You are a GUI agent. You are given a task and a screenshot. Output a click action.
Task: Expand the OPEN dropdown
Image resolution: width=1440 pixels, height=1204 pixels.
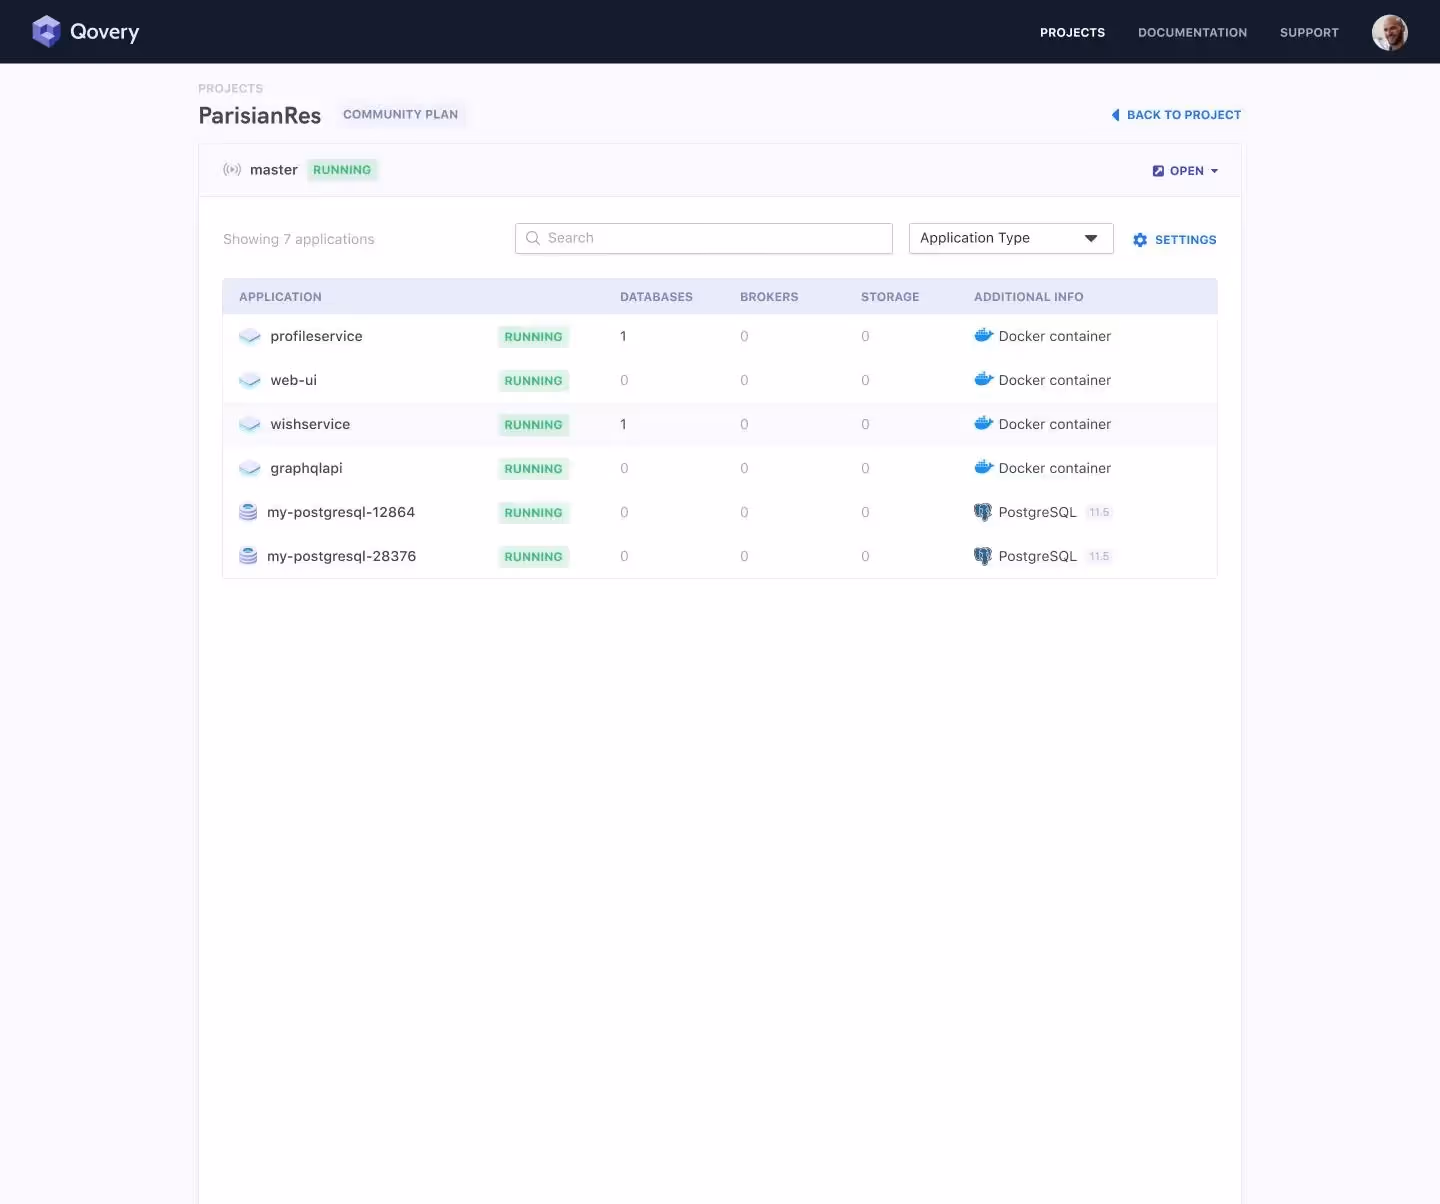[1186, 170]
